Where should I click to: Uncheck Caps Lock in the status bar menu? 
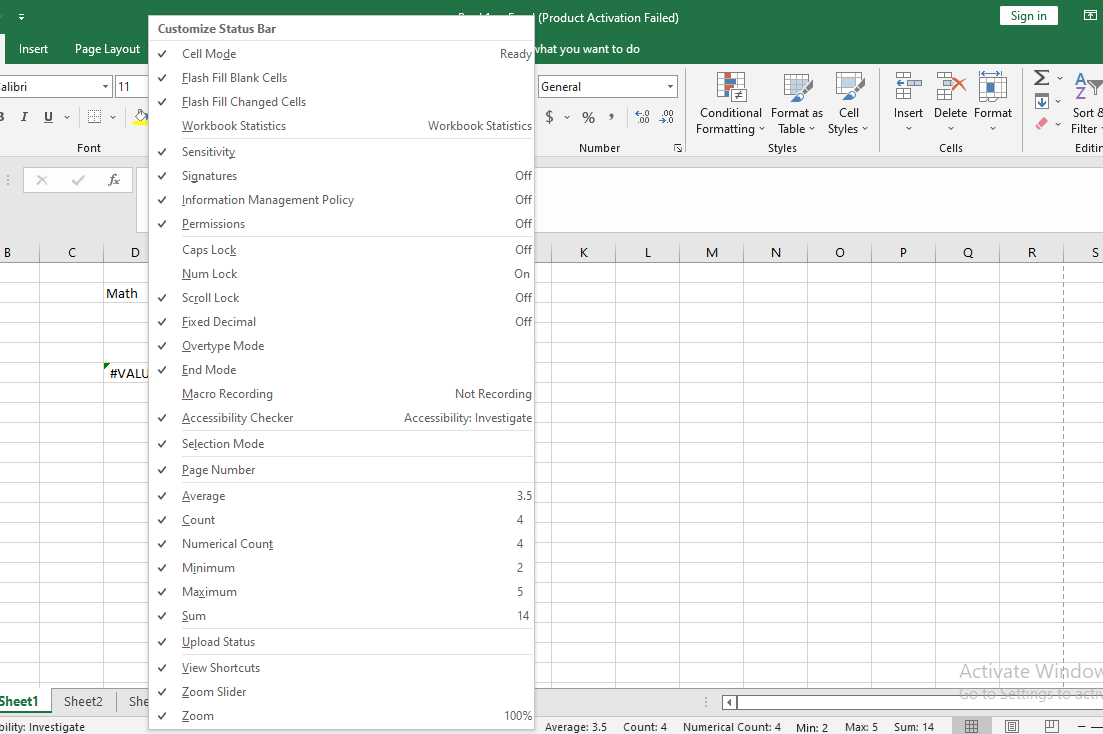pos(209,250)
